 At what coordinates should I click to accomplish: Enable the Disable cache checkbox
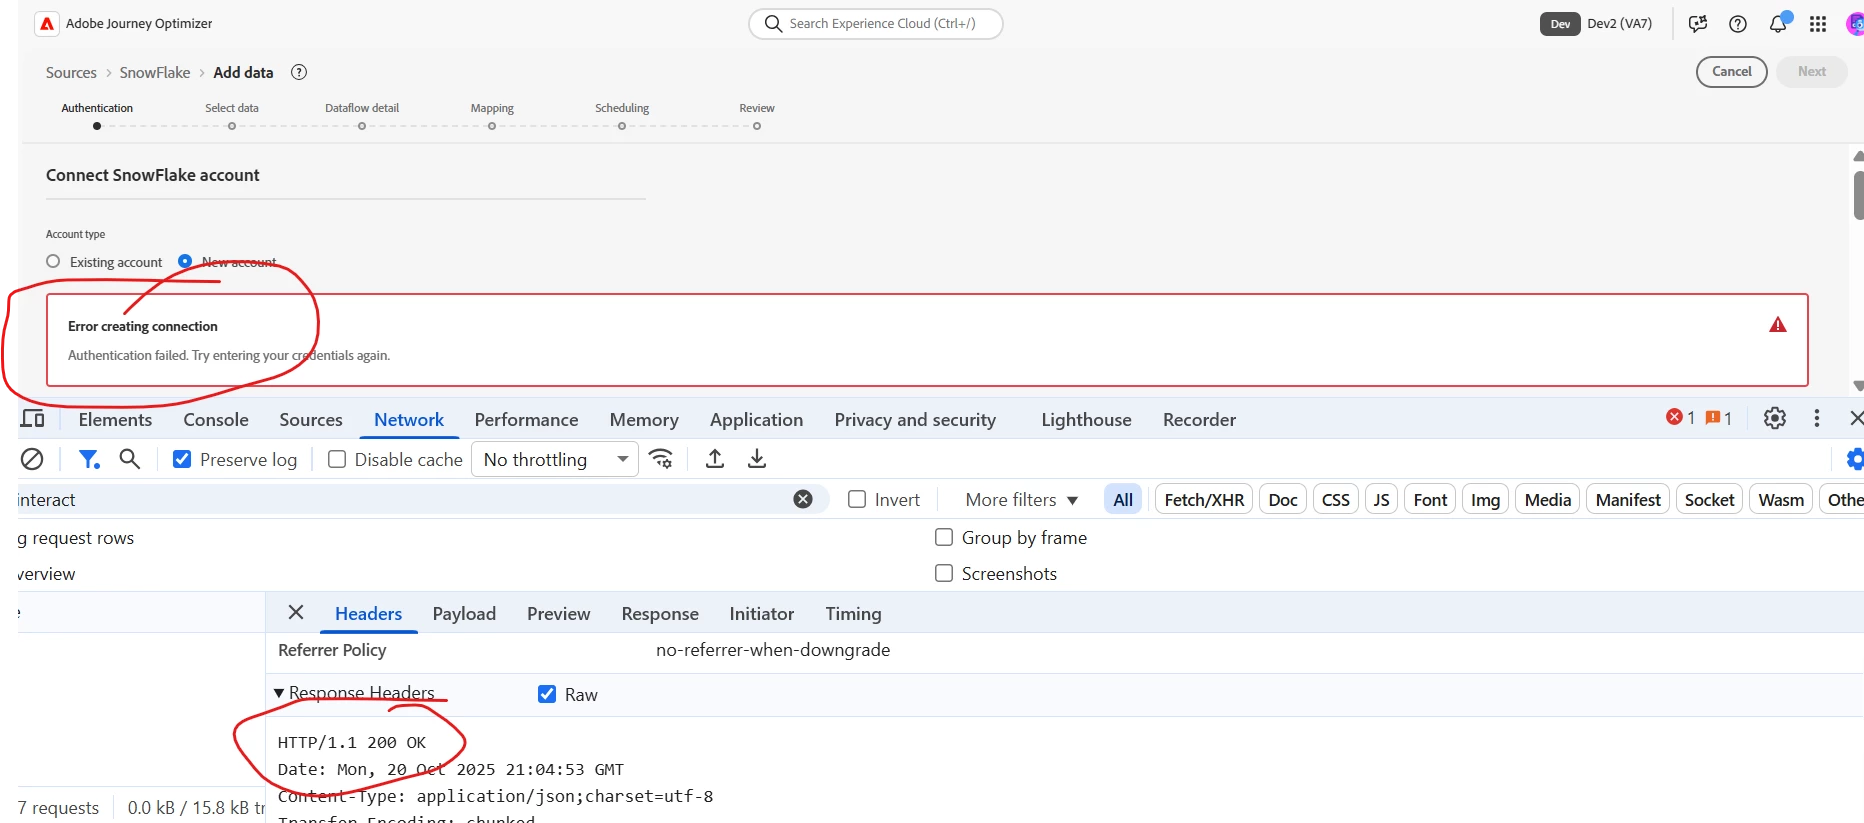[x=337, y=459]
